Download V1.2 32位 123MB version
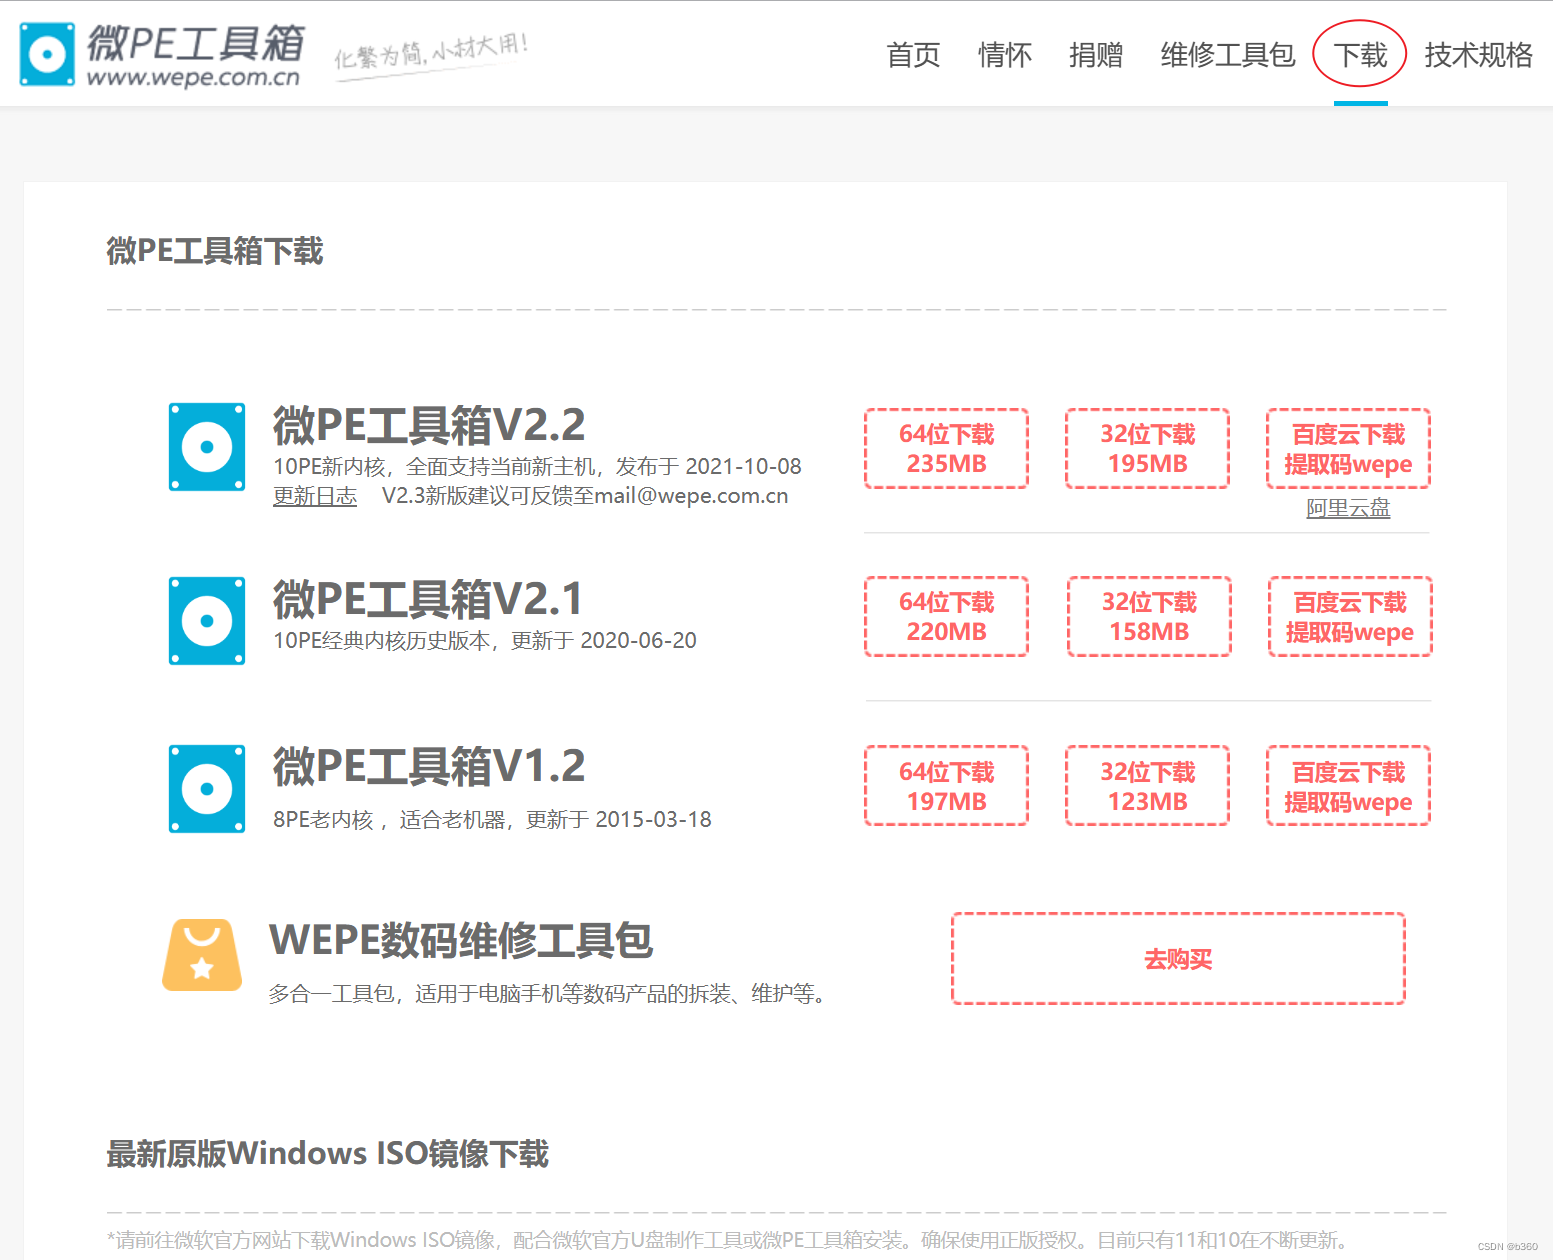1553x1260 pixels. (x=1147, y=785)
